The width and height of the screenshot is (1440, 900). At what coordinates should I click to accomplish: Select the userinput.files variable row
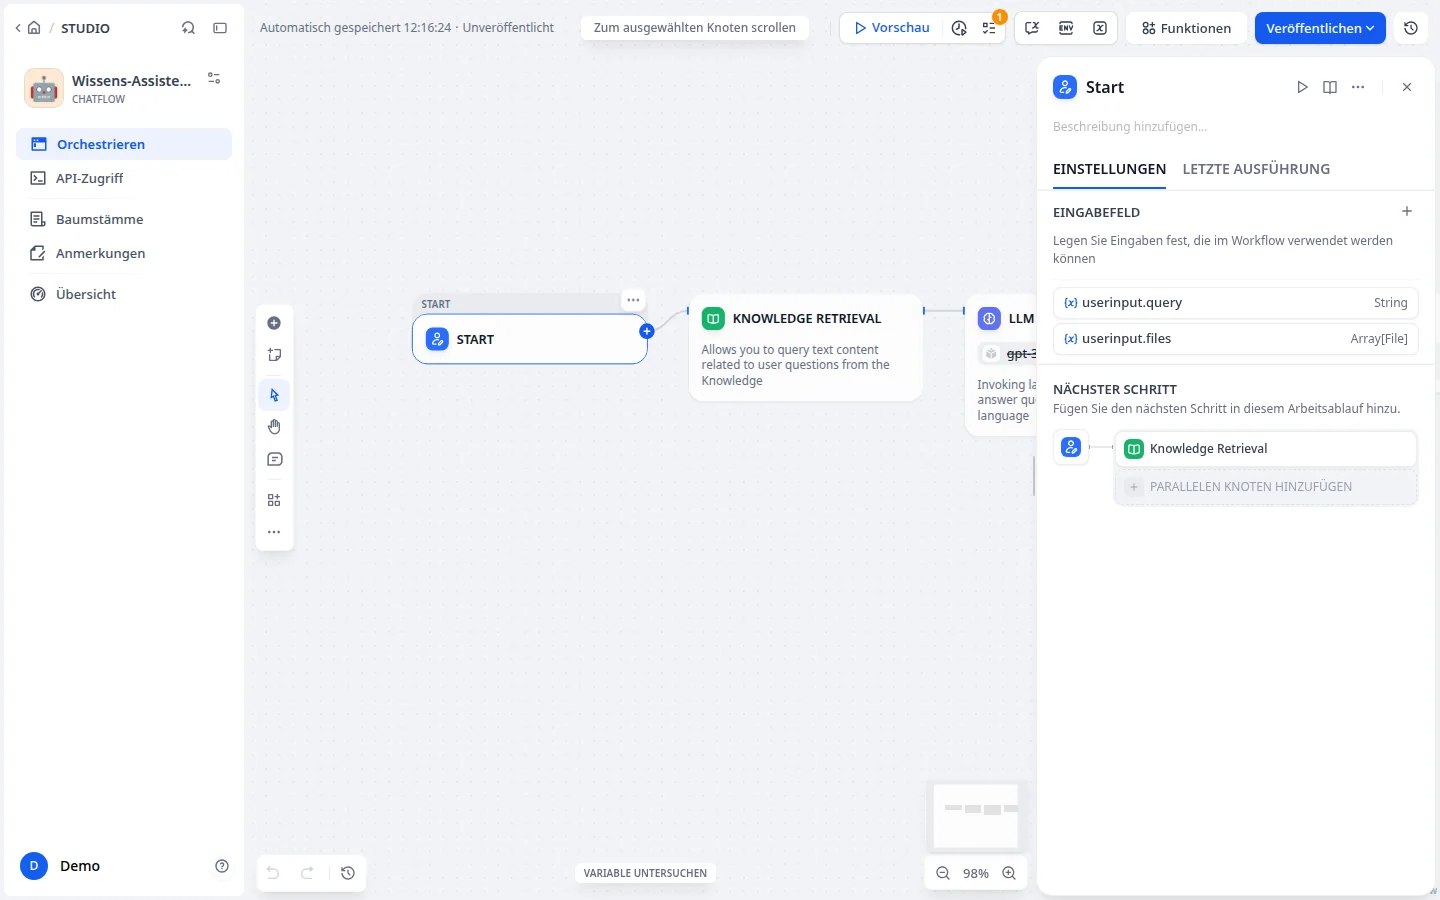point(1235,339)
